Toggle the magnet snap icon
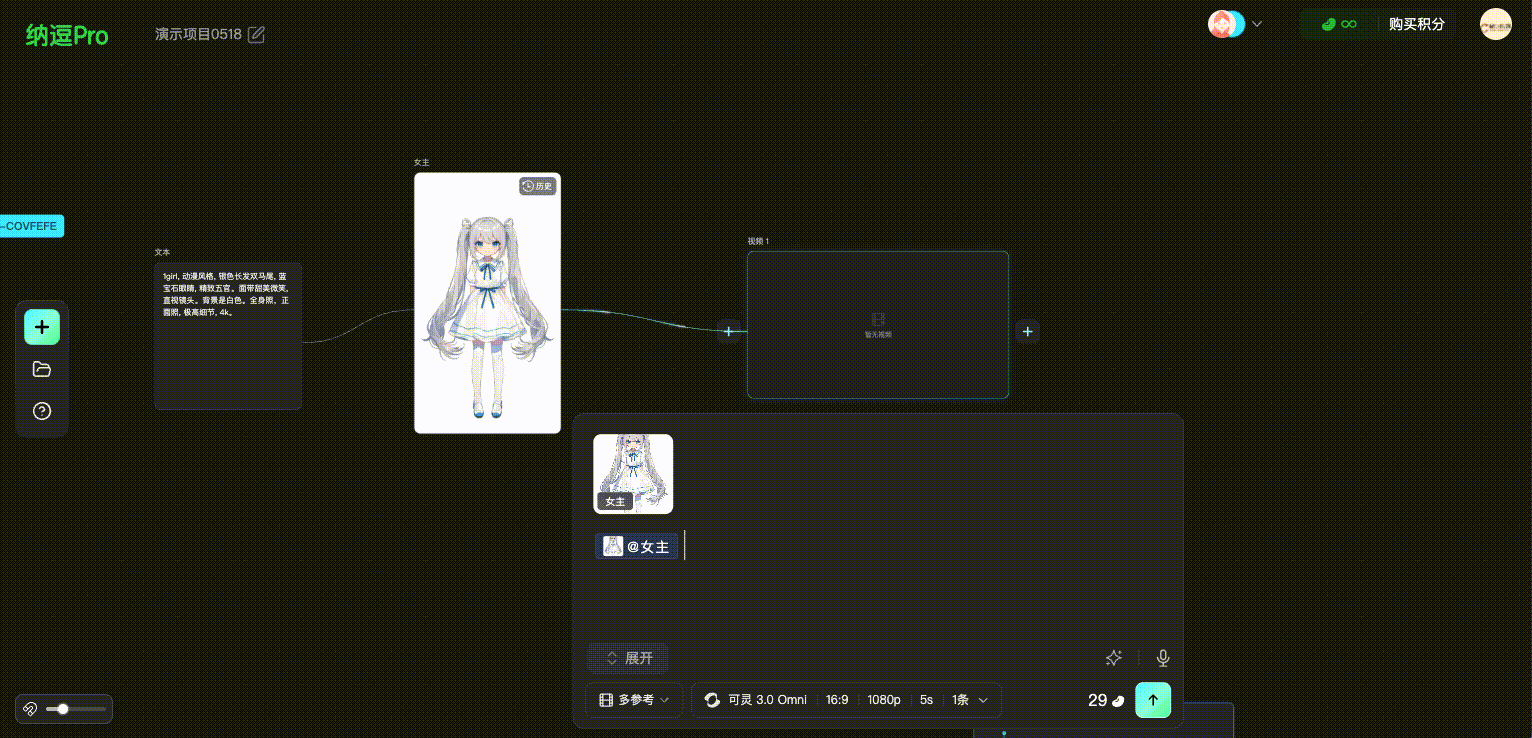1532x738 pixels. pyautogui.click(x=30, y=709)
